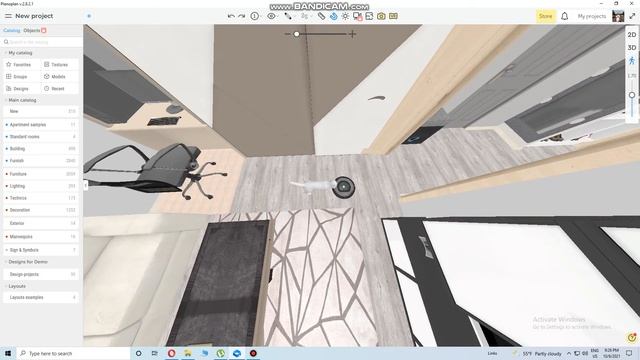Screen dimensions: 640x360
Task: Switch to 3D view mode
Action: pyautogui.click(x=632, y=48)
